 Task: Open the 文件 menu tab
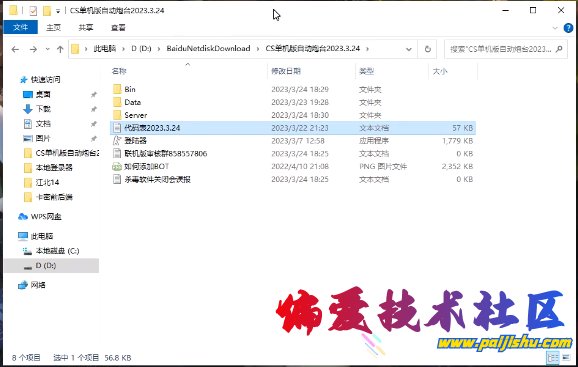(x=20, y=27)
